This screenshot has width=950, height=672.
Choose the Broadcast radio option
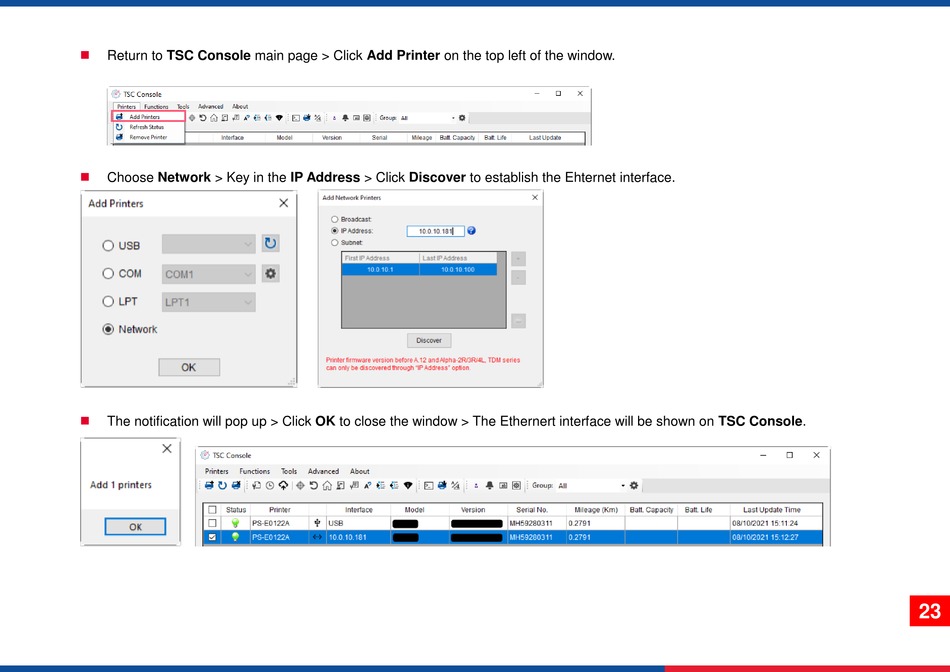coord(334,219)
